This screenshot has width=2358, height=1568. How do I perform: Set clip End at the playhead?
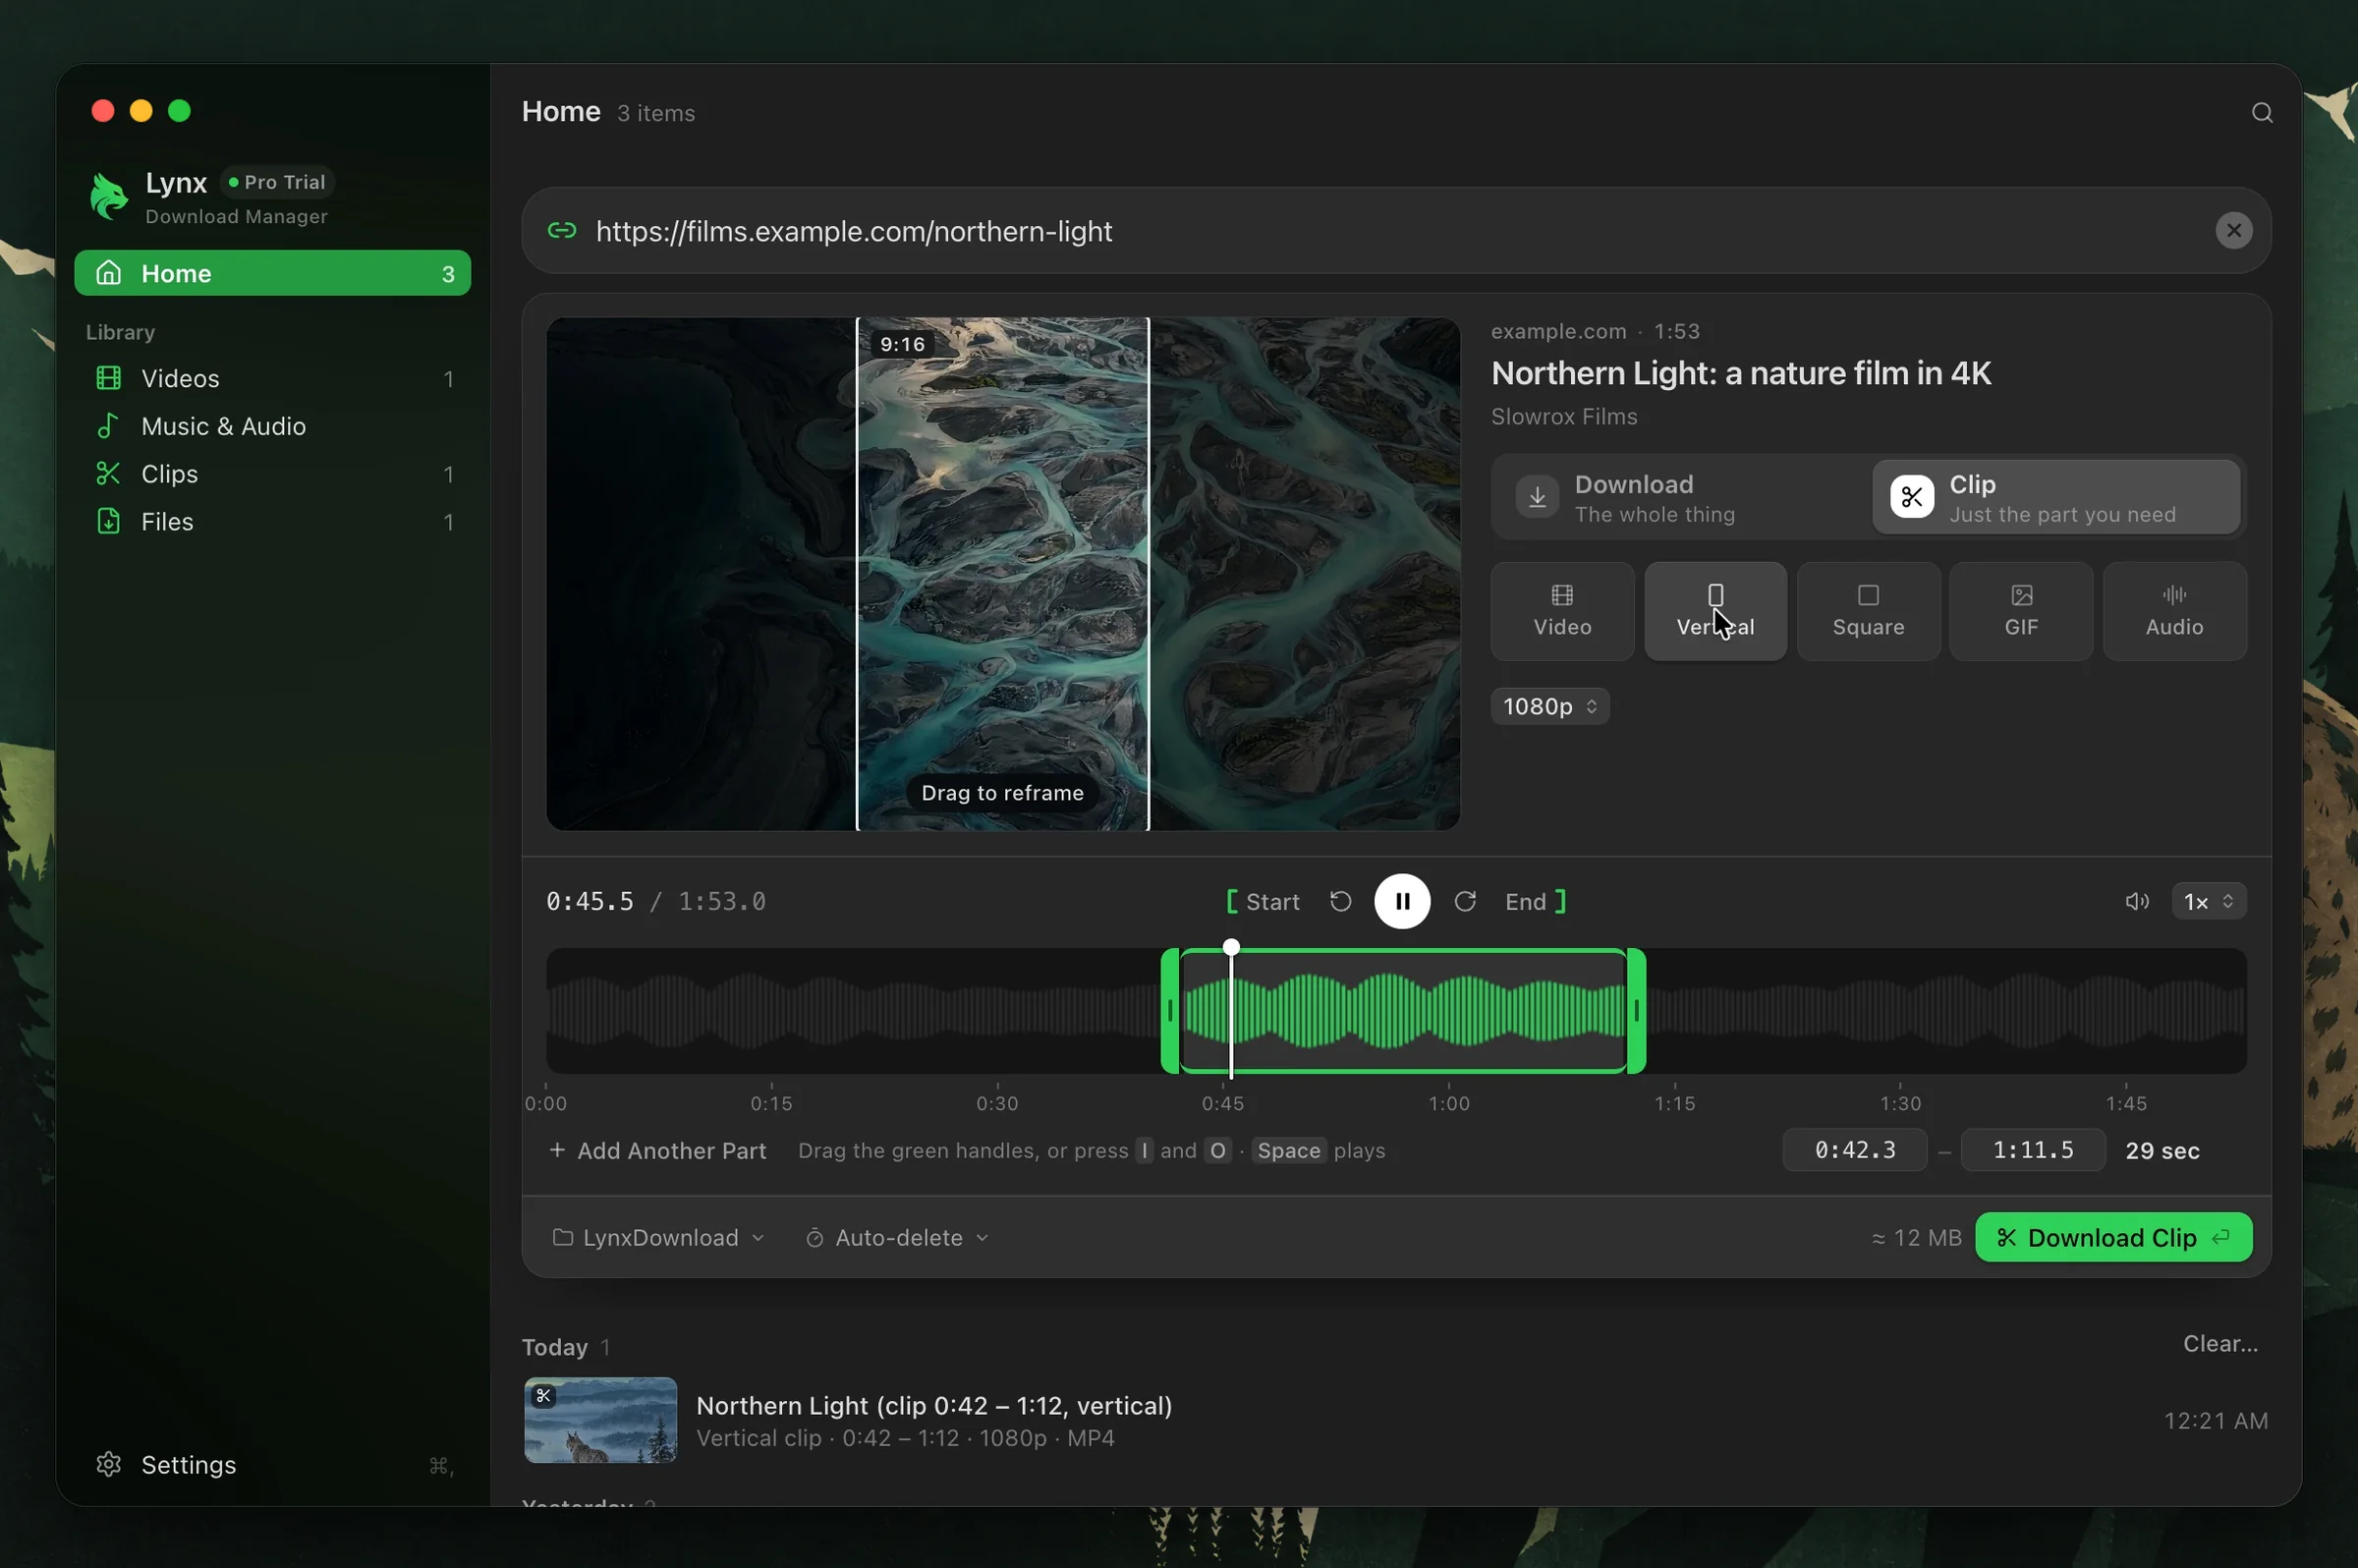pos(1535,902)
